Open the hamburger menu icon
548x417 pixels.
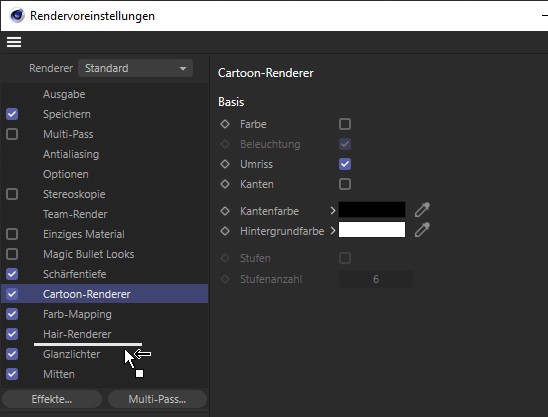tap(14, 42)
